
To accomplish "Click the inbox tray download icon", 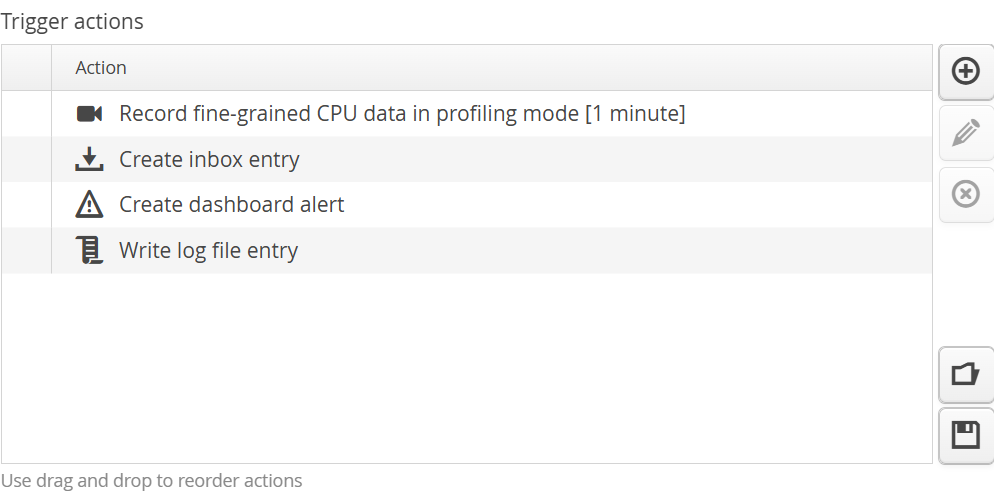I will click(90, 160).
